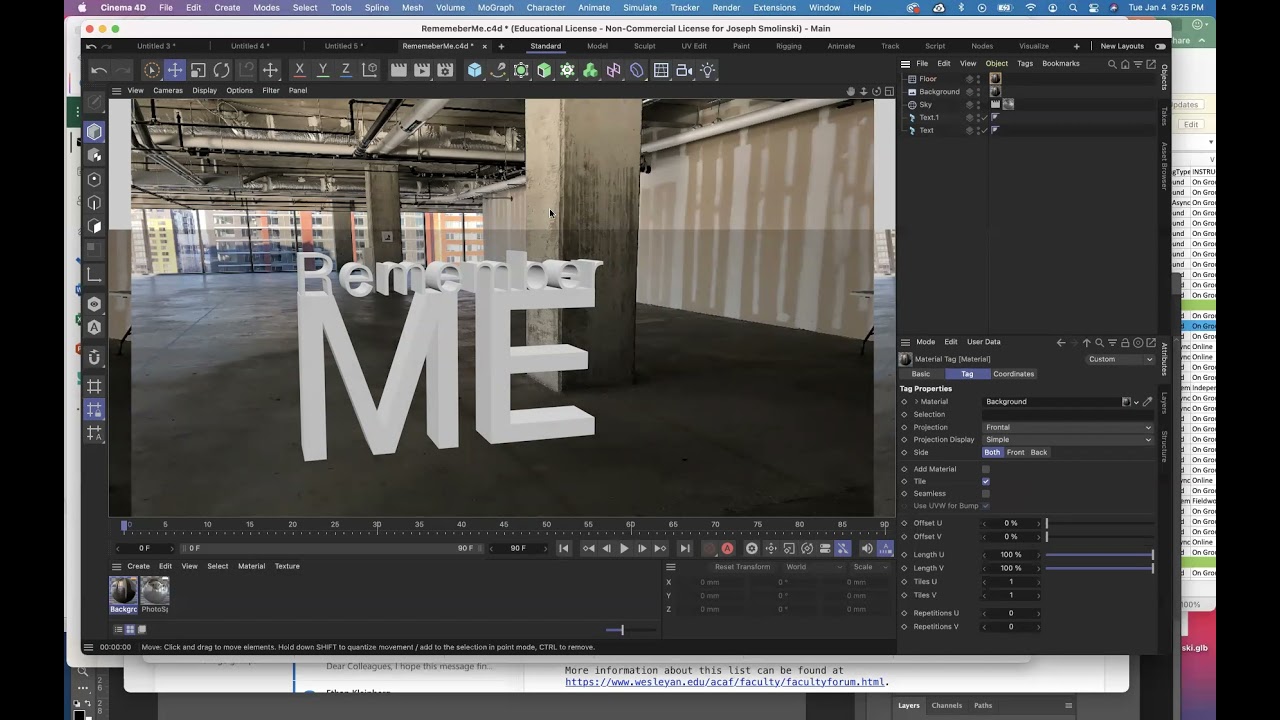Screen dimensions: 1280x720
Task: Toggle the Autokeying red A button
Action: pyautogui.click(x=727, y=548)
